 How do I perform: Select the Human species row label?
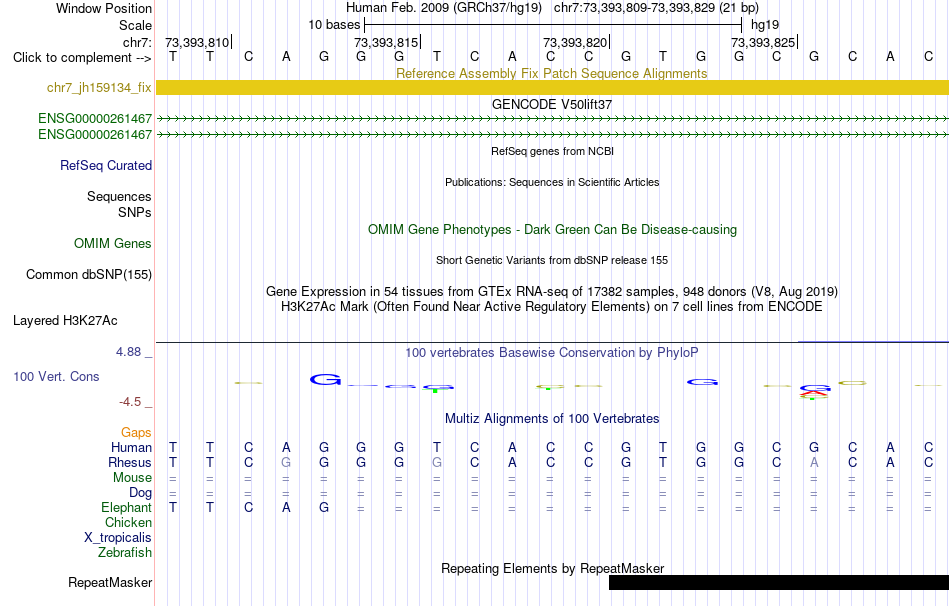tap(131, 447)
